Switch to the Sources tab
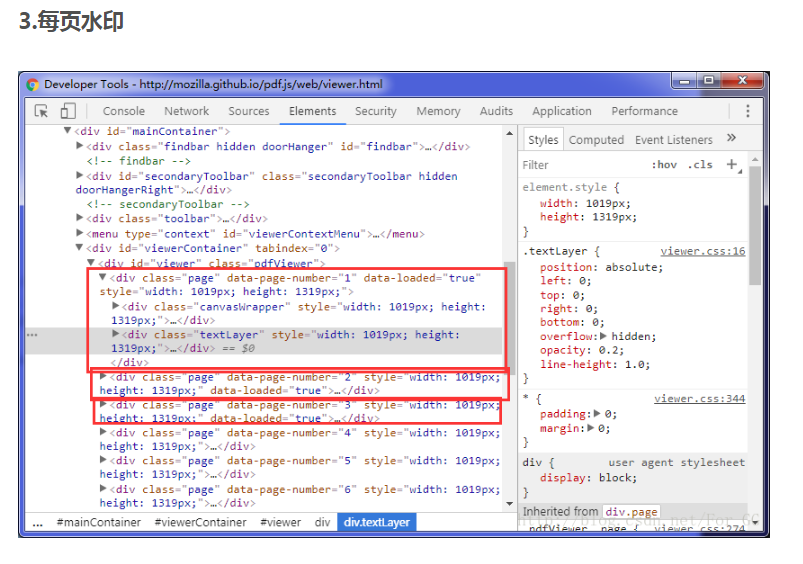This screenshot has height=564, width=803. [x=248, y=111]
